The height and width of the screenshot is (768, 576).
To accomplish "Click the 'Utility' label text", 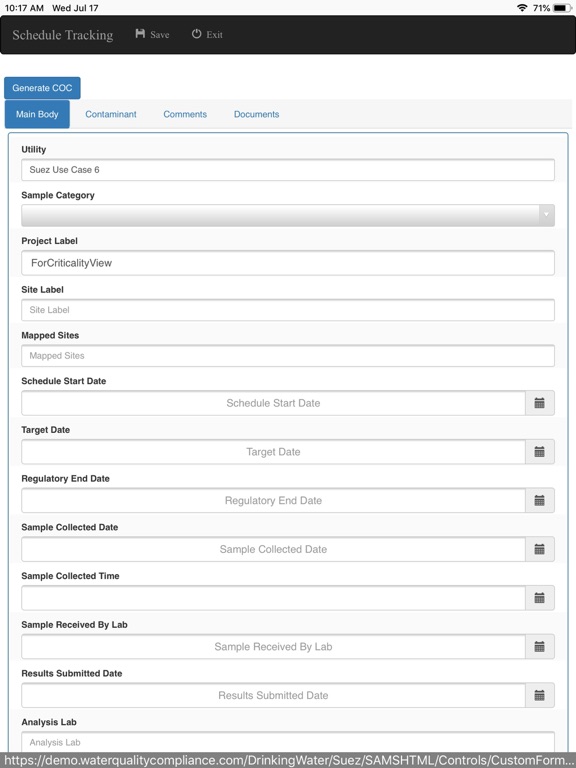I will tap(34, 149).
